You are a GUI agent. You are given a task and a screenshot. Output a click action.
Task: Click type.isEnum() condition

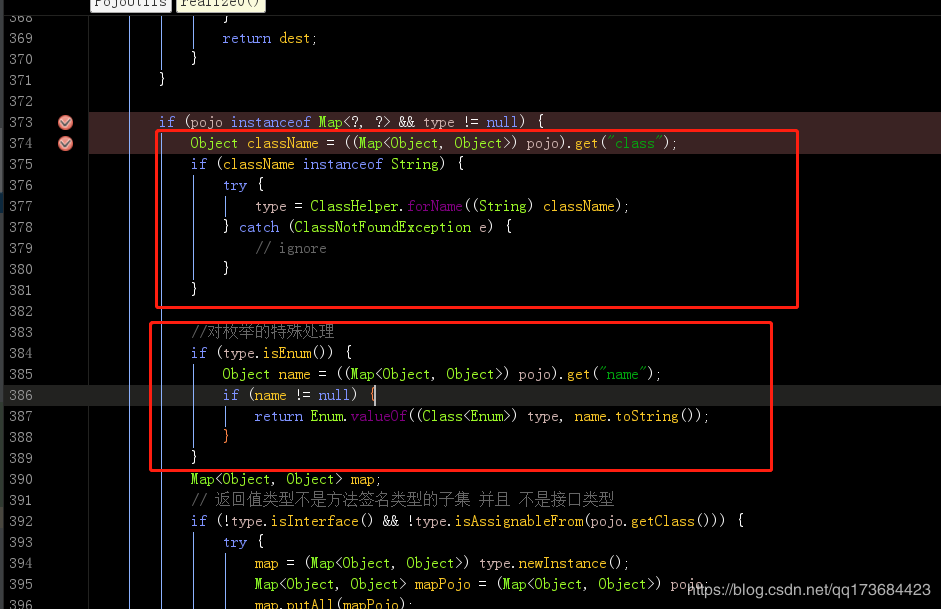coord(278,353)
